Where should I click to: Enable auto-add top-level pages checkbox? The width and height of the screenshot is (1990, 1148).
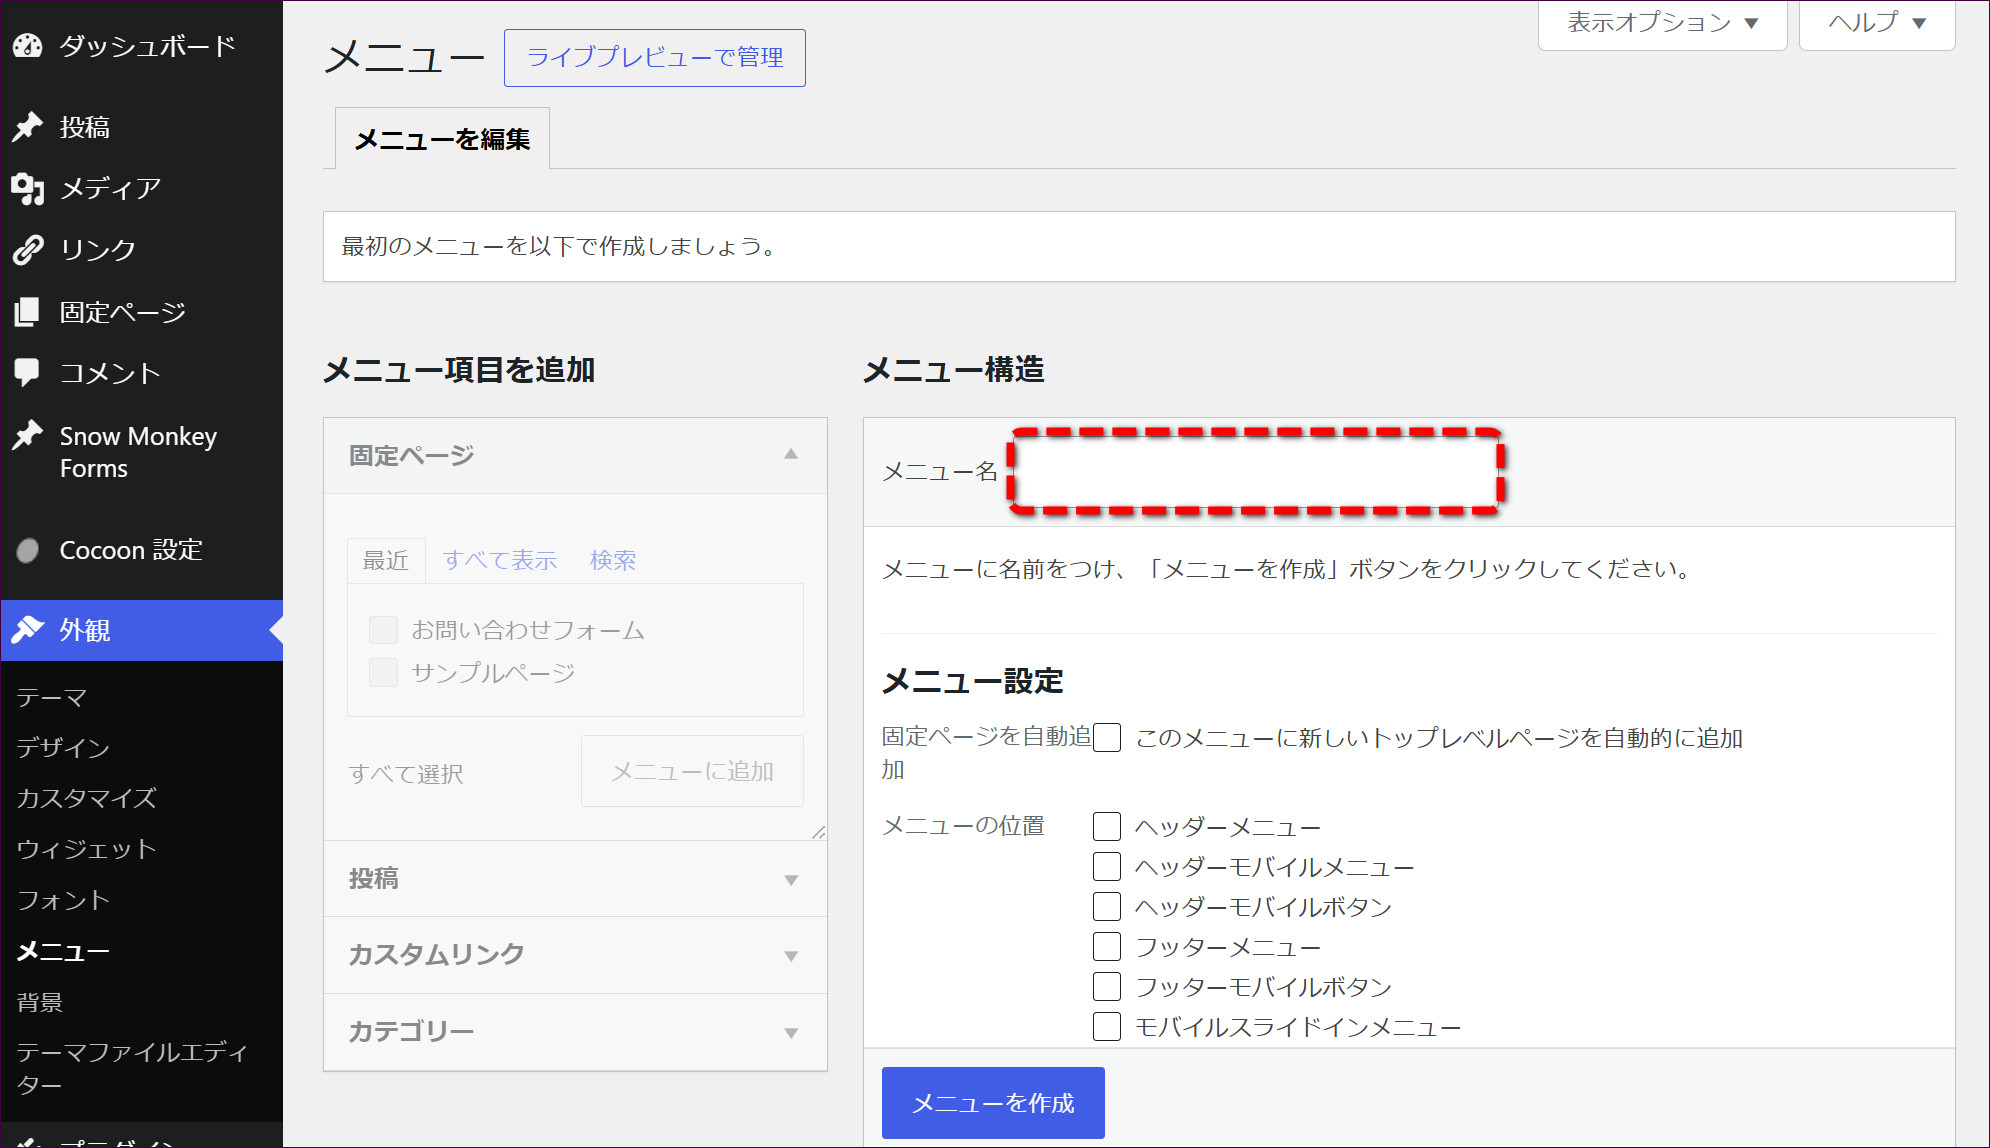tap(1107, 738)
